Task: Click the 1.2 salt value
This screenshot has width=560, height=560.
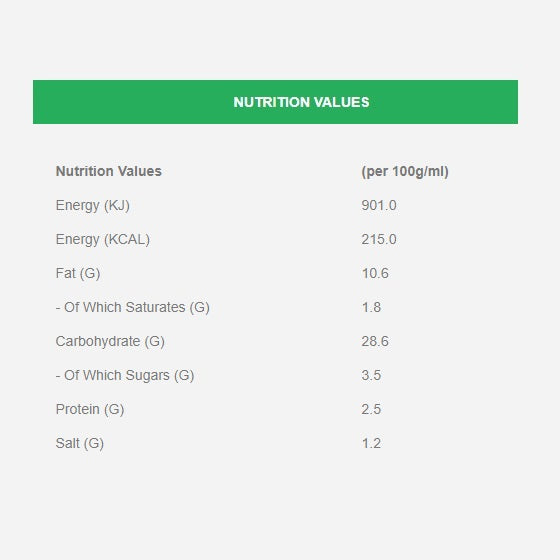Action: point(371,443)
